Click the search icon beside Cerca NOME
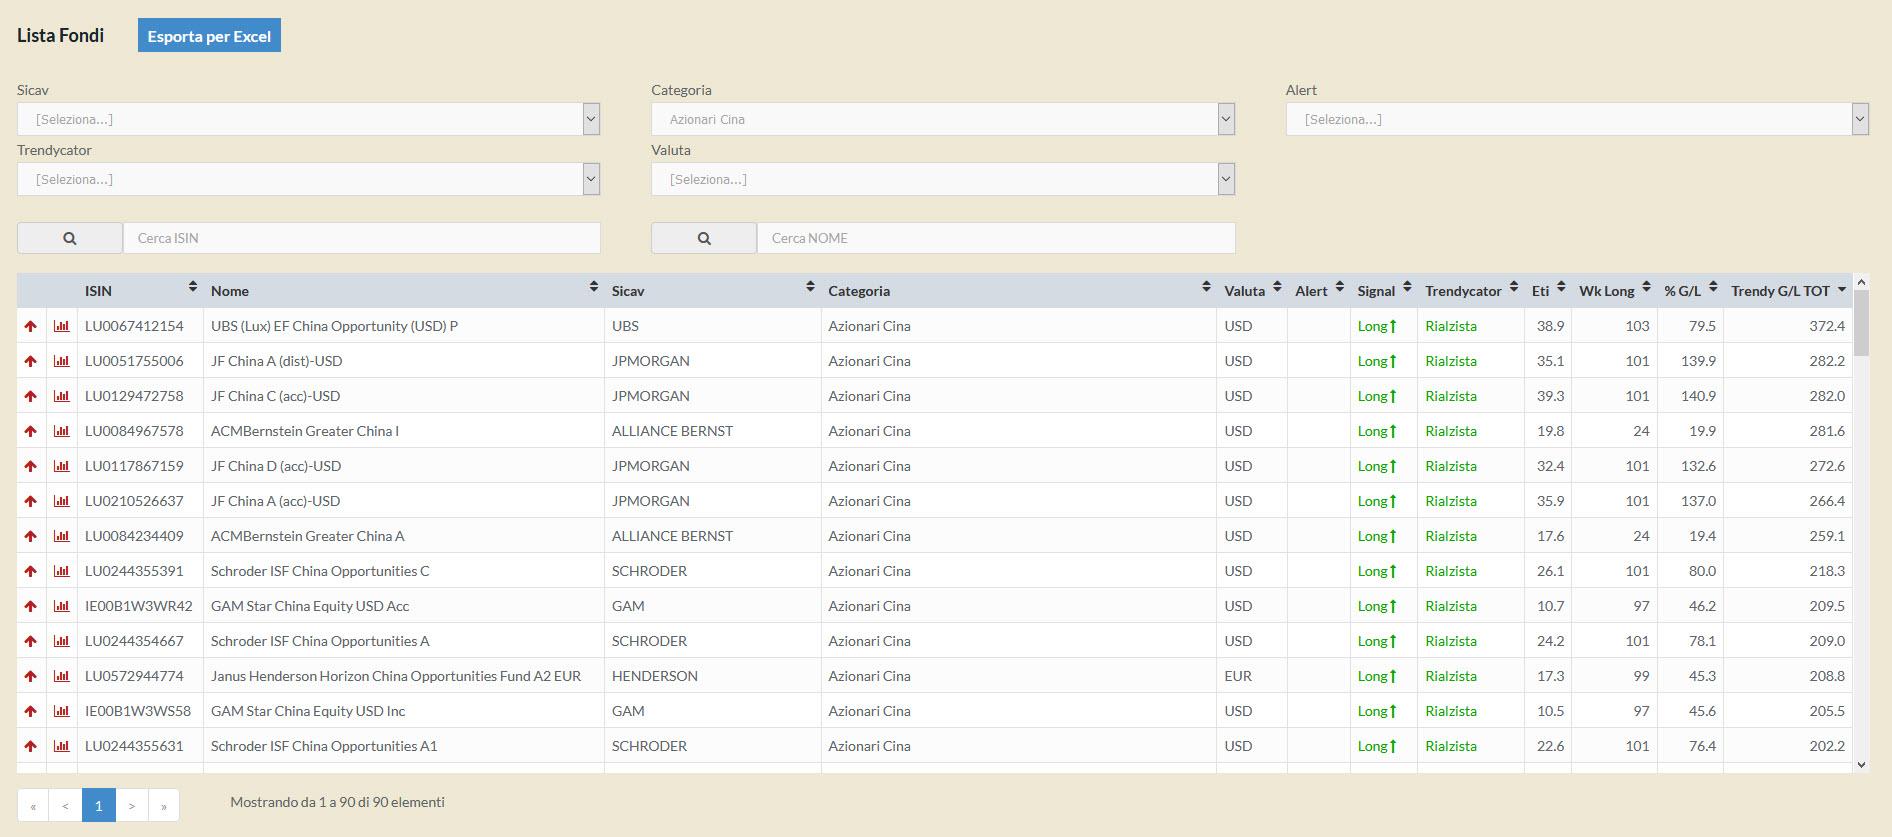The width and height of the screenshot is (1892, 837). (704, 238)
